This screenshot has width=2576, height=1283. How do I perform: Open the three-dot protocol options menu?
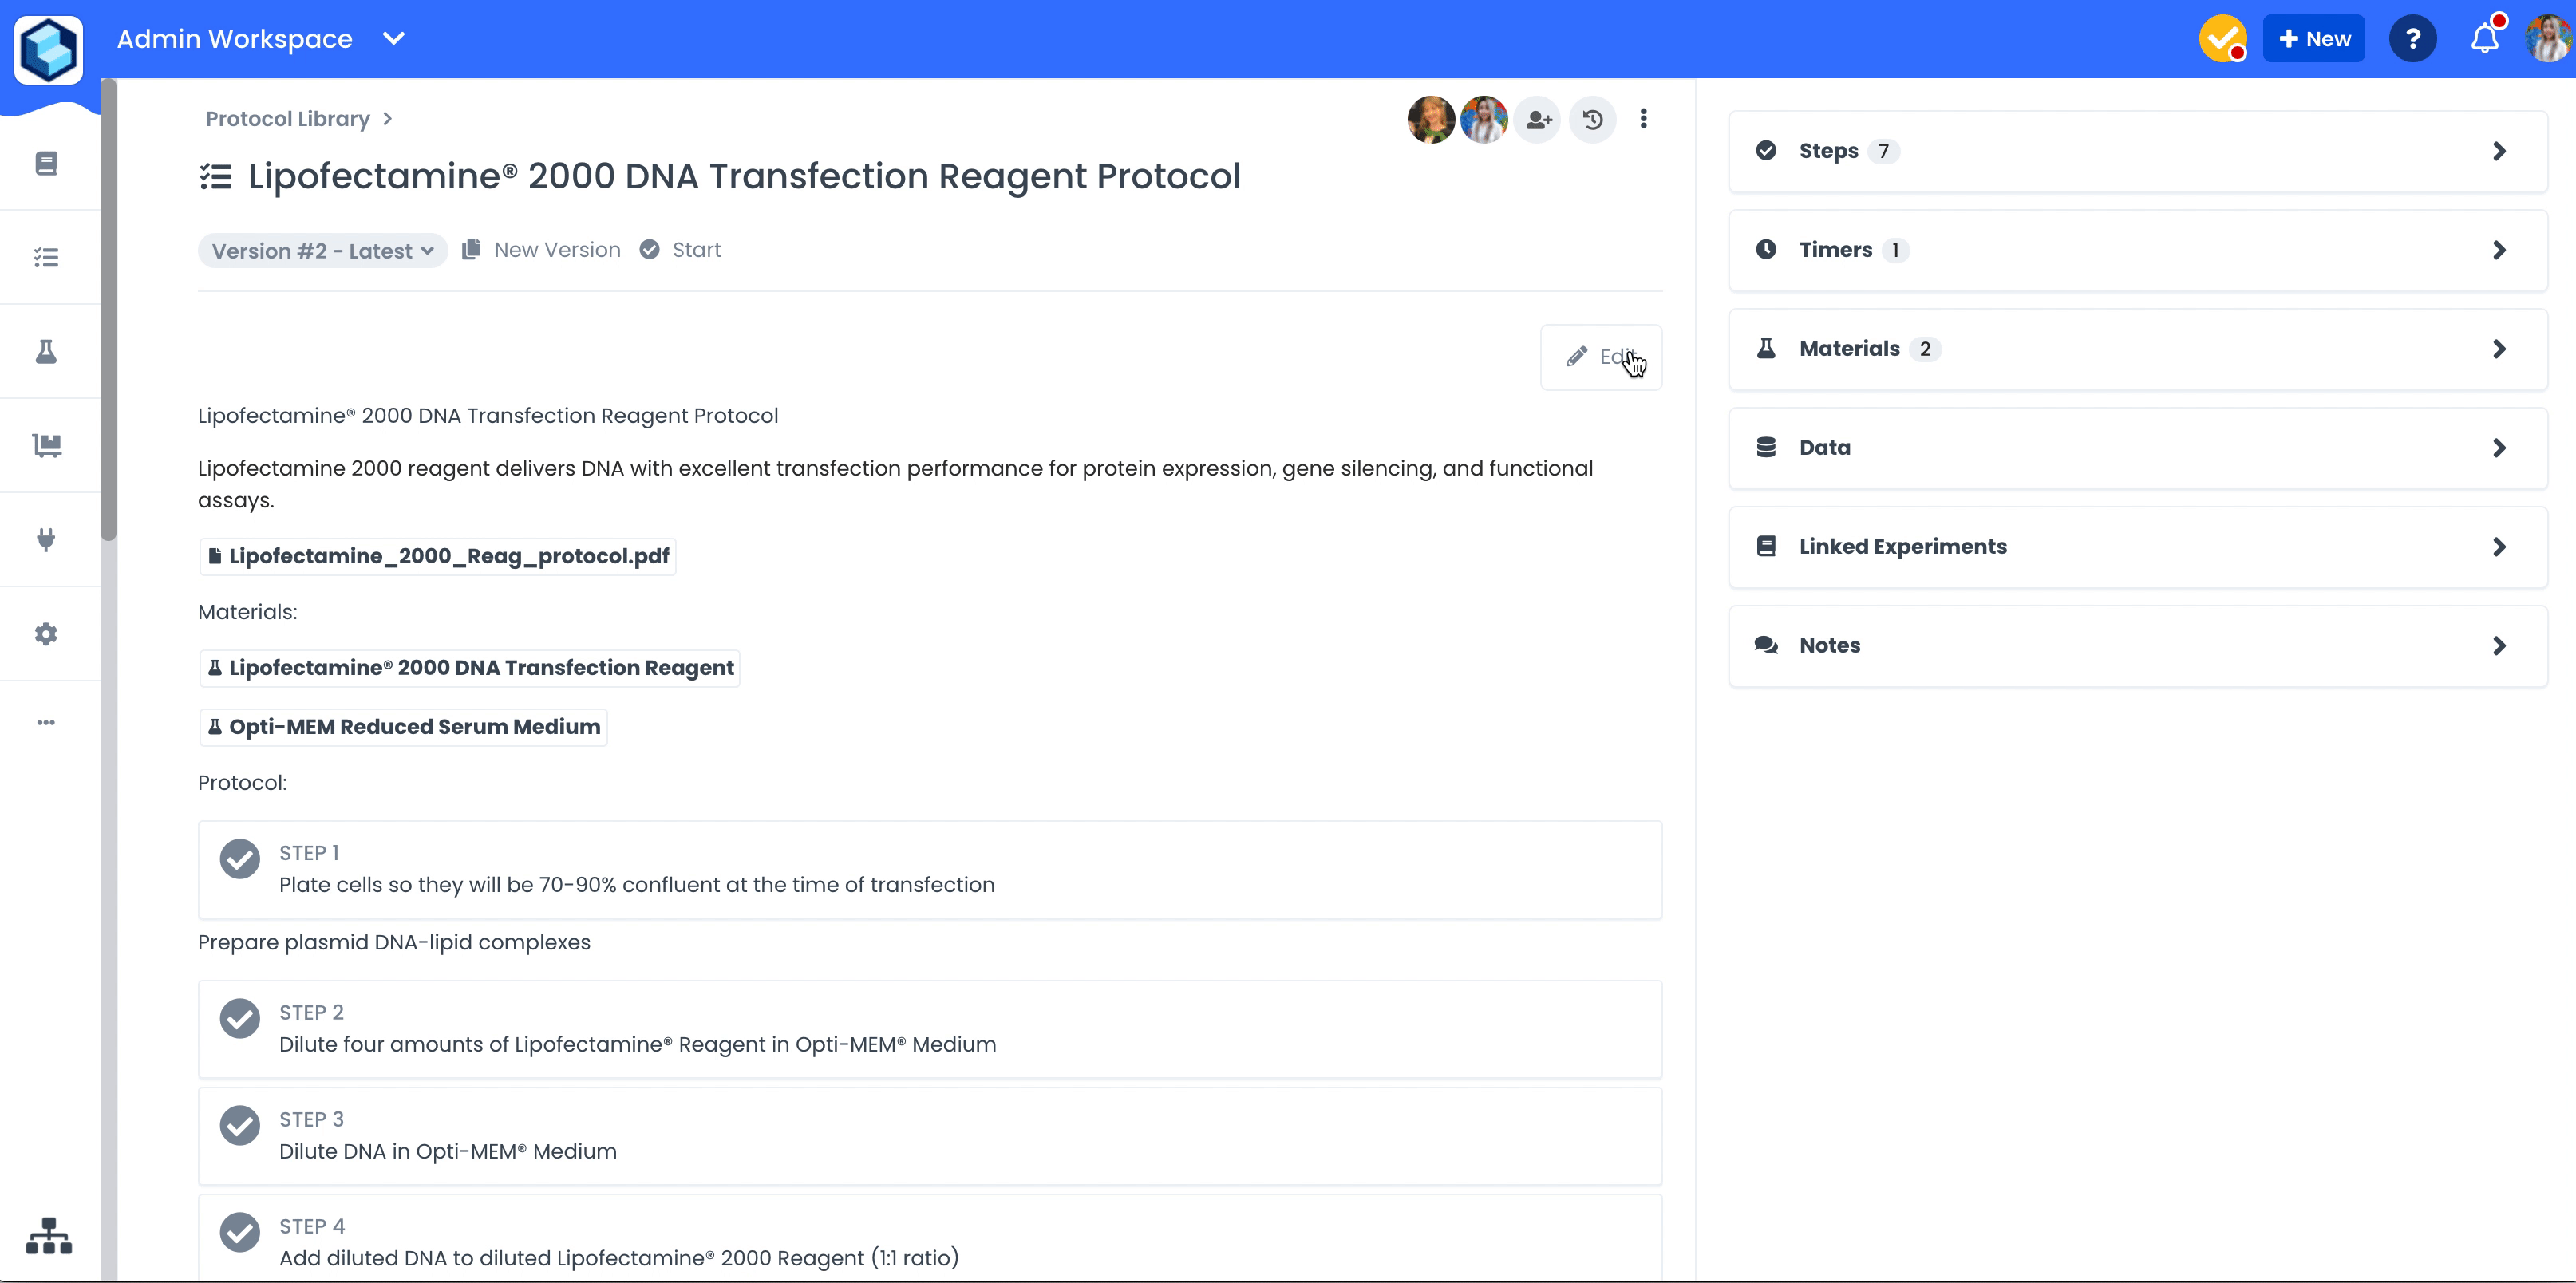(x=1643, y=119)
